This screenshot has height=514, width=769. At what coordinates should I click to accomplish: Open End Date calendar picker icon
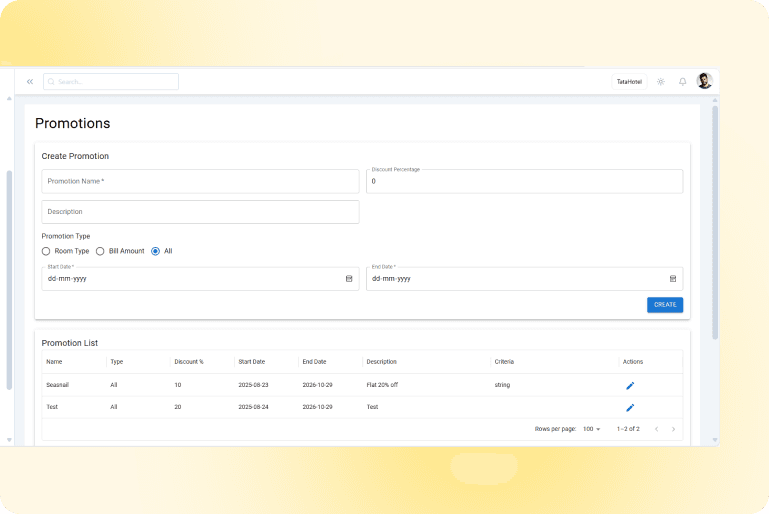673,279
